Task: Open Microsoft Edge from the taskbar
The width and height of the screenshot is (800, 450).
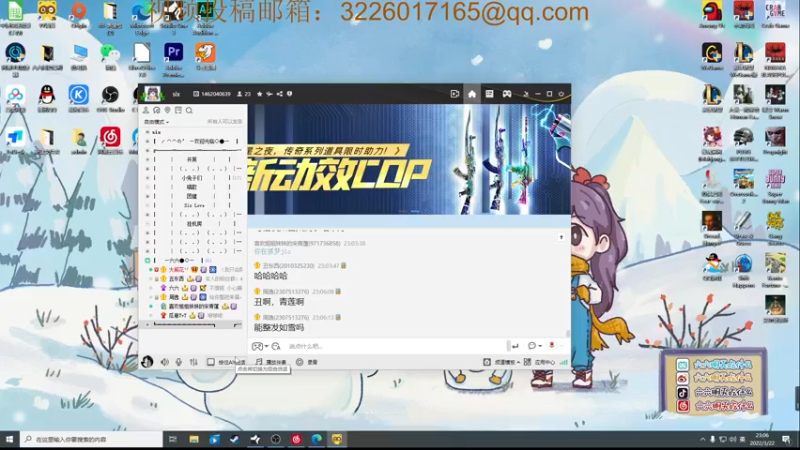Action: (x=317, y=439)
